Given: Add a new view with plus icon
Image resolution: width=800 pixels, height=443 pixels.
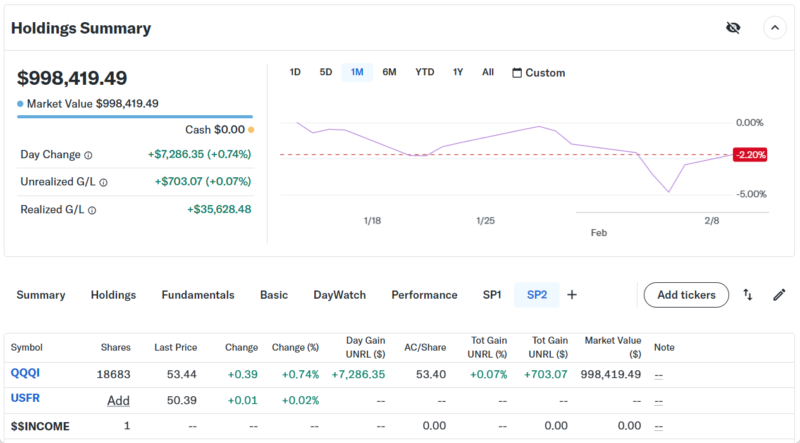Looking at the screenshot, I should tap(572, 295).
